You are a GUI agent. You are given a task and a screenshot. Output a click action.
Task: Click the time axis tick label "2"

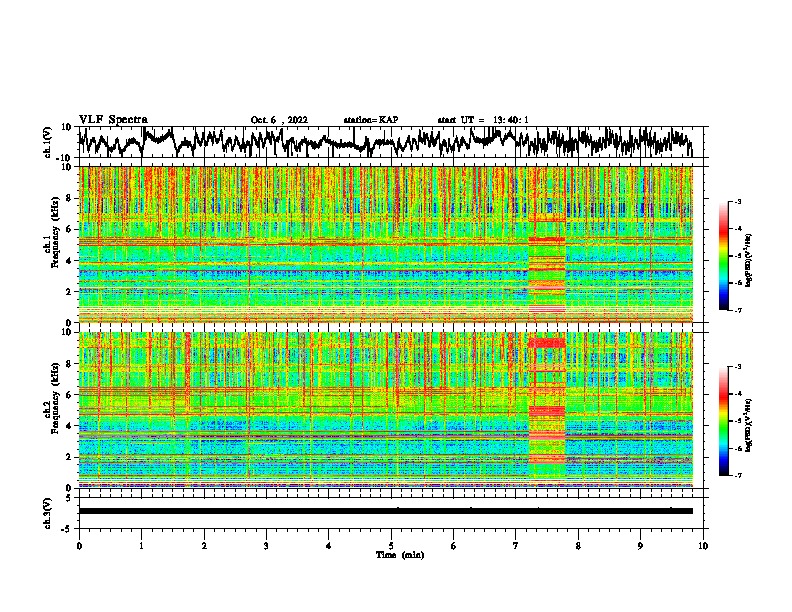point(204,546)
